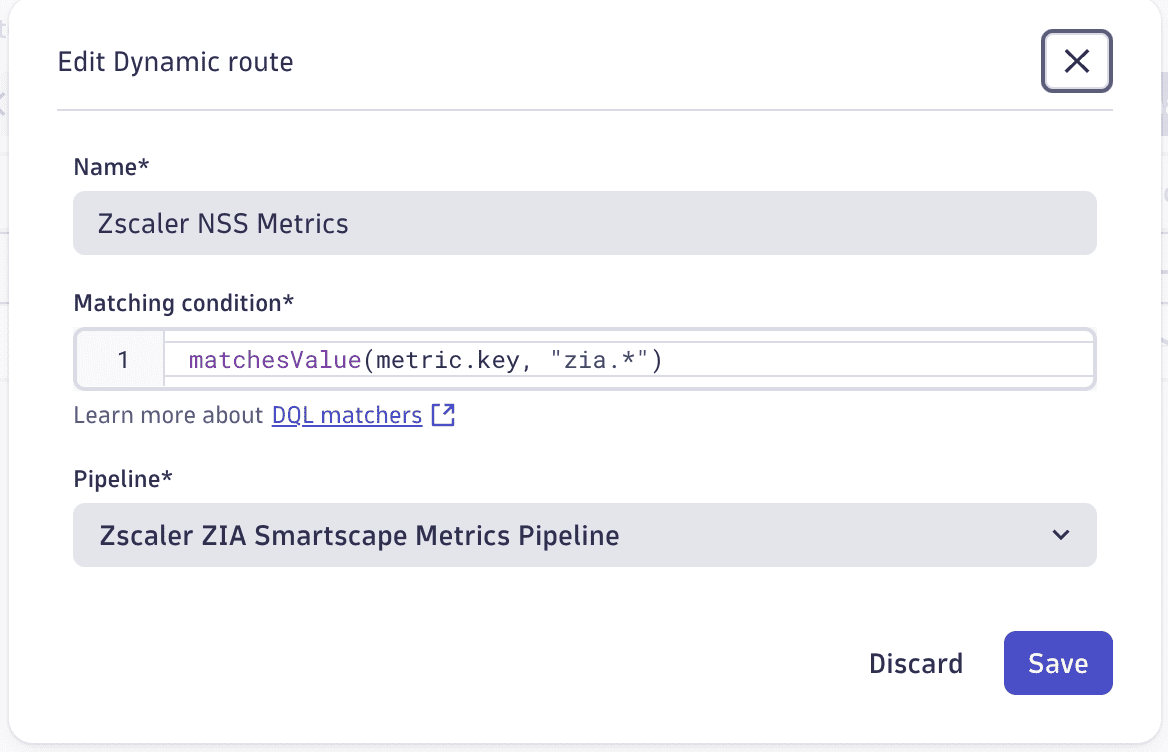Click line number 1 in the editor gutter

click(123, 360)
